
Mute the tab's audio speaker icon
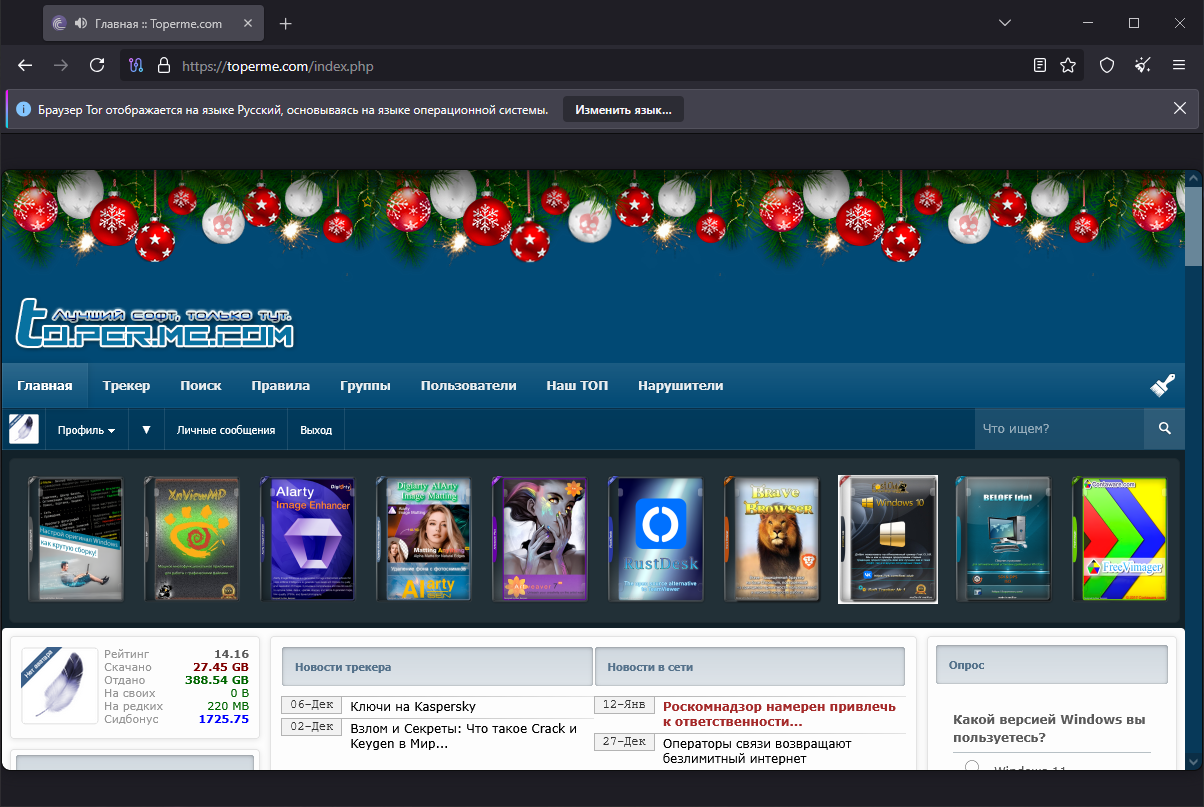point(79,23)
